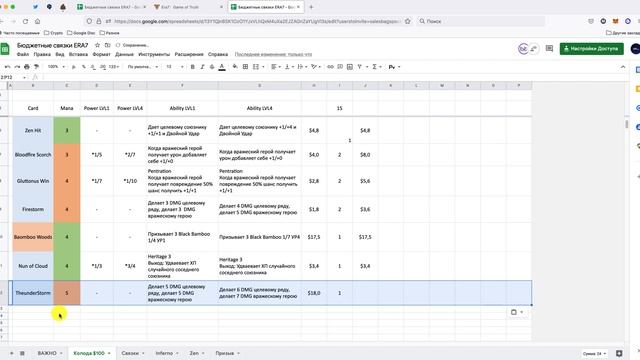
Task: Click the Sheets home logo
Action: click(x=5, y=49)
